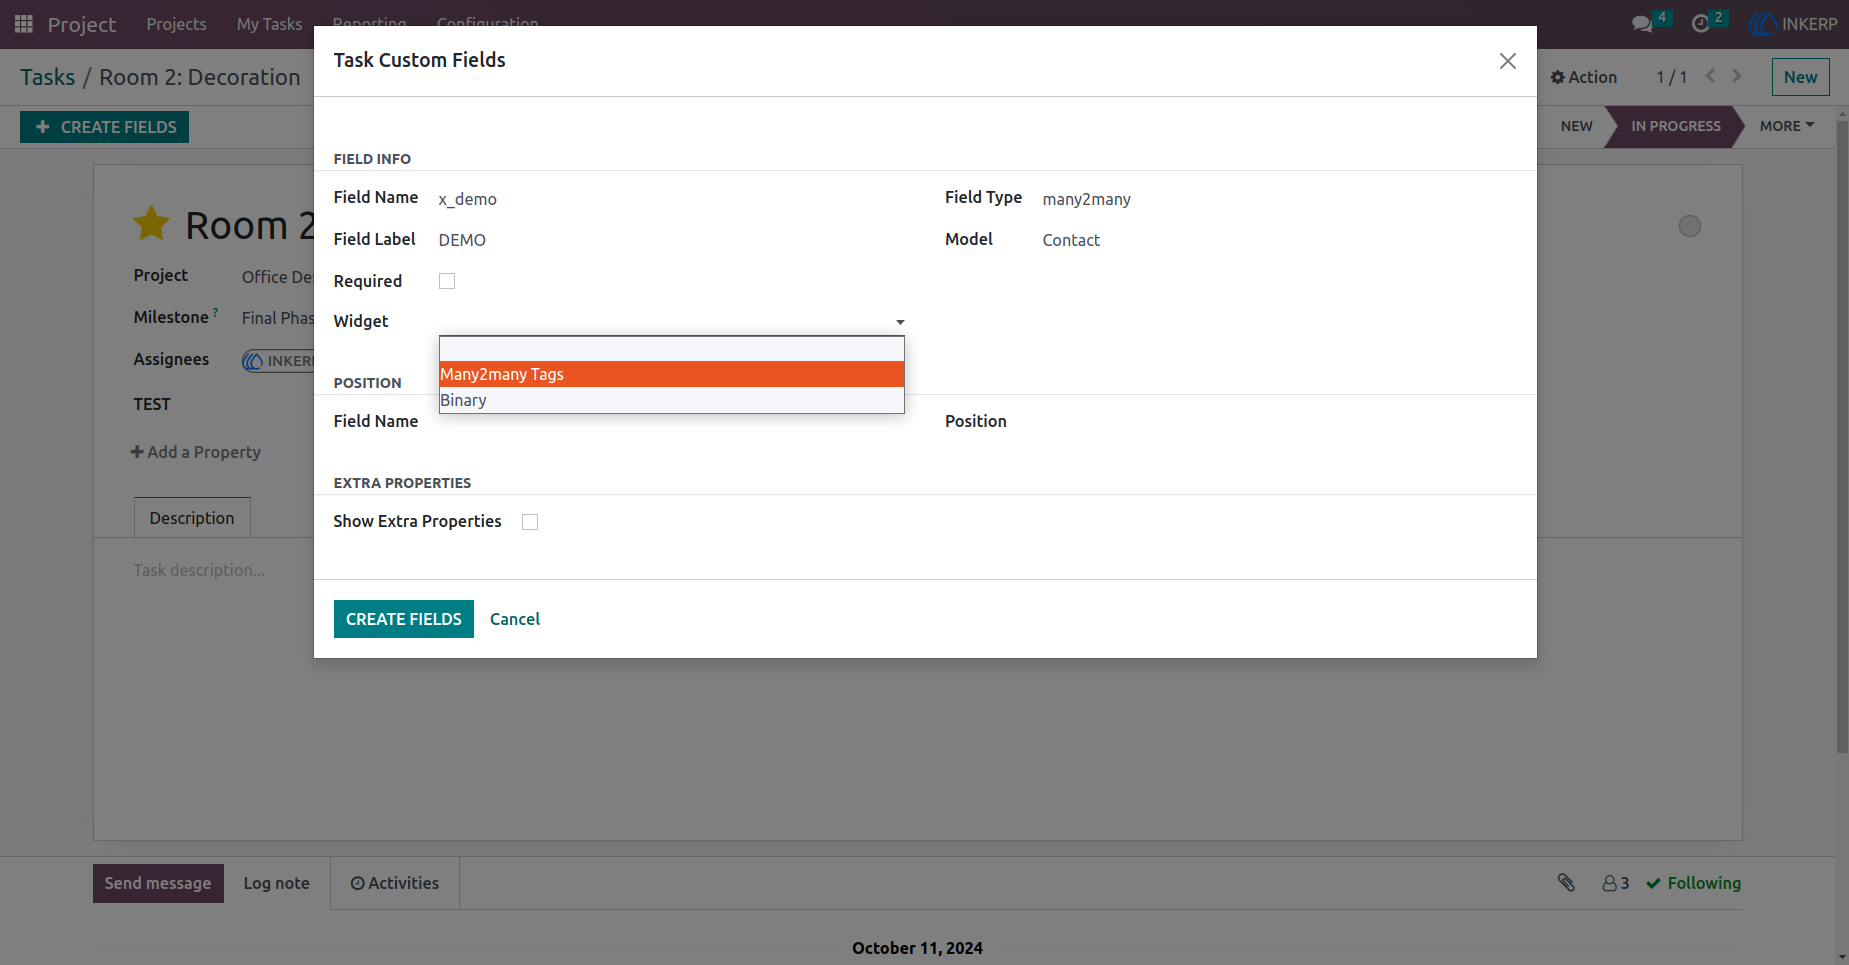Select Many2many Tags widget option
The width and height of the screenshot is (1849, 965).
672,374
